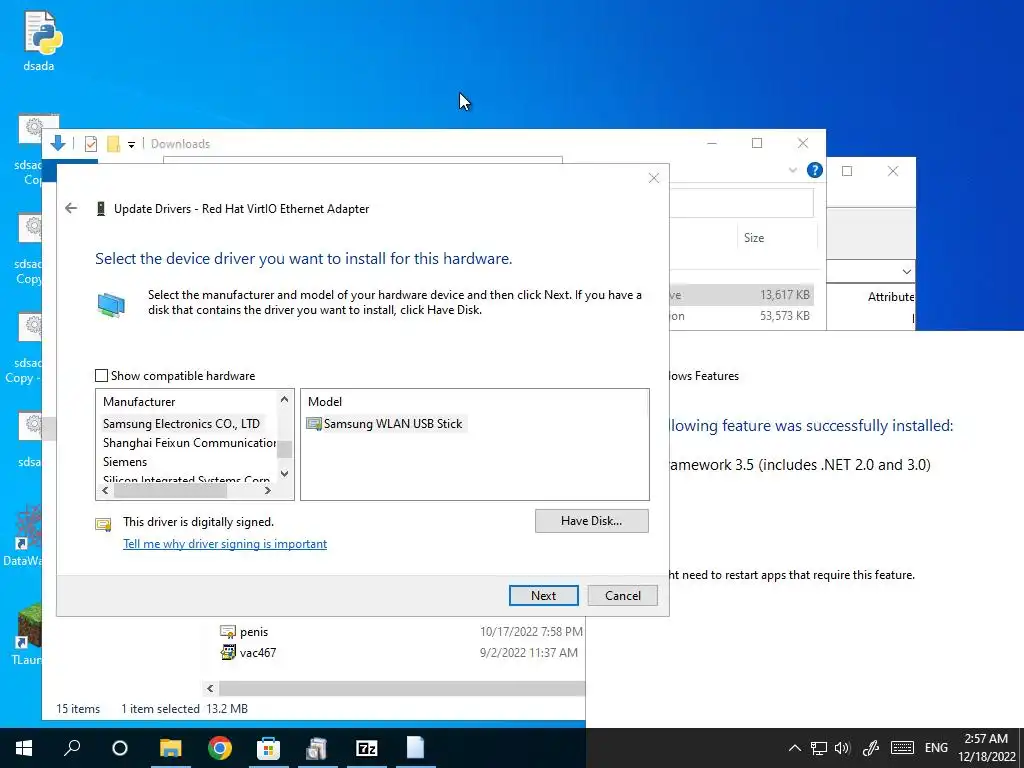This screenshot has width=1024, height=768.
Task: Open clock and date flyout
Action: click(x=986, y=748)
